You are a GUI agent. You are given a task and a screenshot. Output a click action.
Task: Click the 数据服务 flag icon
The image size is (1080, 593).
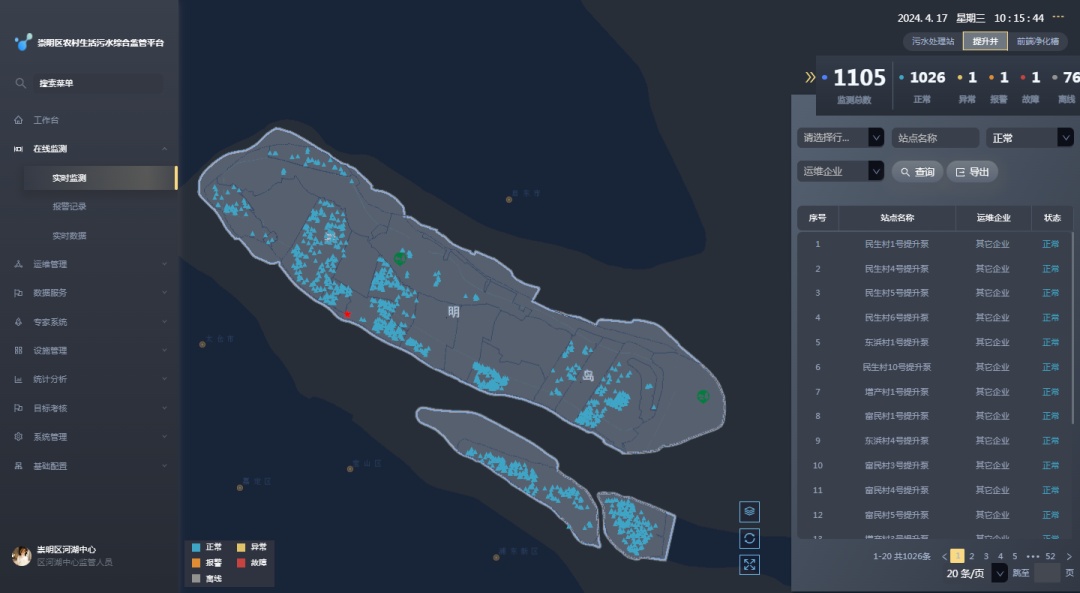(19, 293)
